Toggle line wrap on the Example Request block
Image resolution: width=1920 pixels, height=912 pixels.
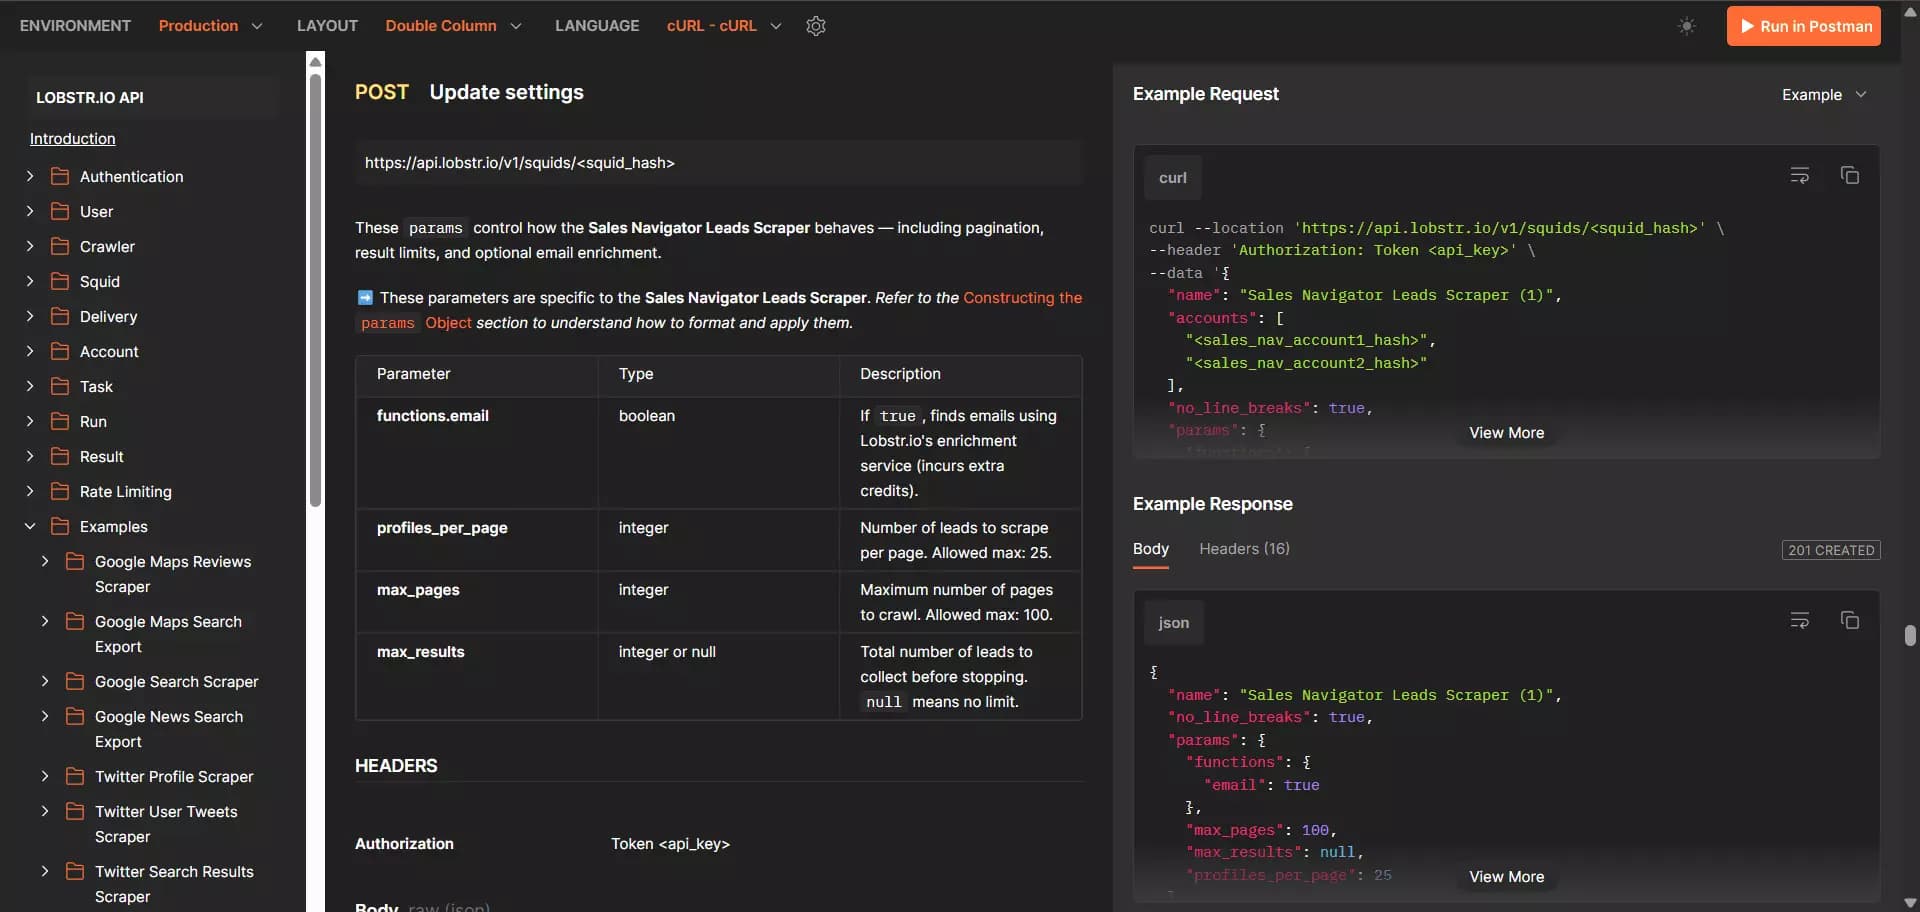pos(1800,175)
